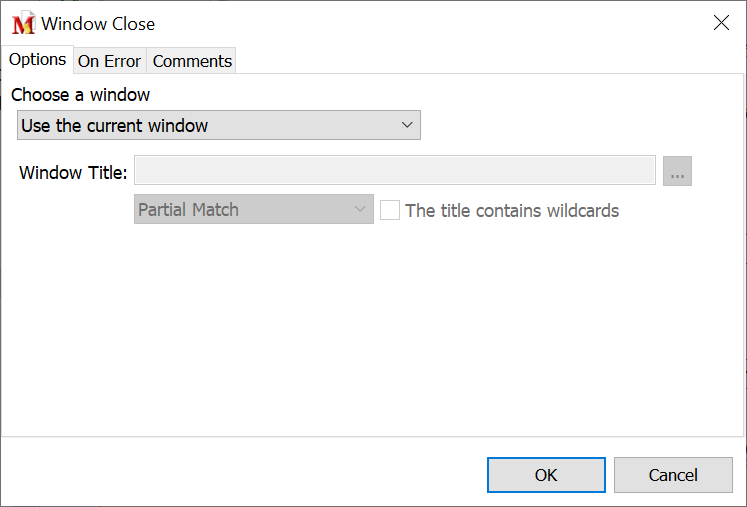The width and height of the screenshot is (747, 507).
Task: Confirm the dialog with OK
Action: [546, 475]
